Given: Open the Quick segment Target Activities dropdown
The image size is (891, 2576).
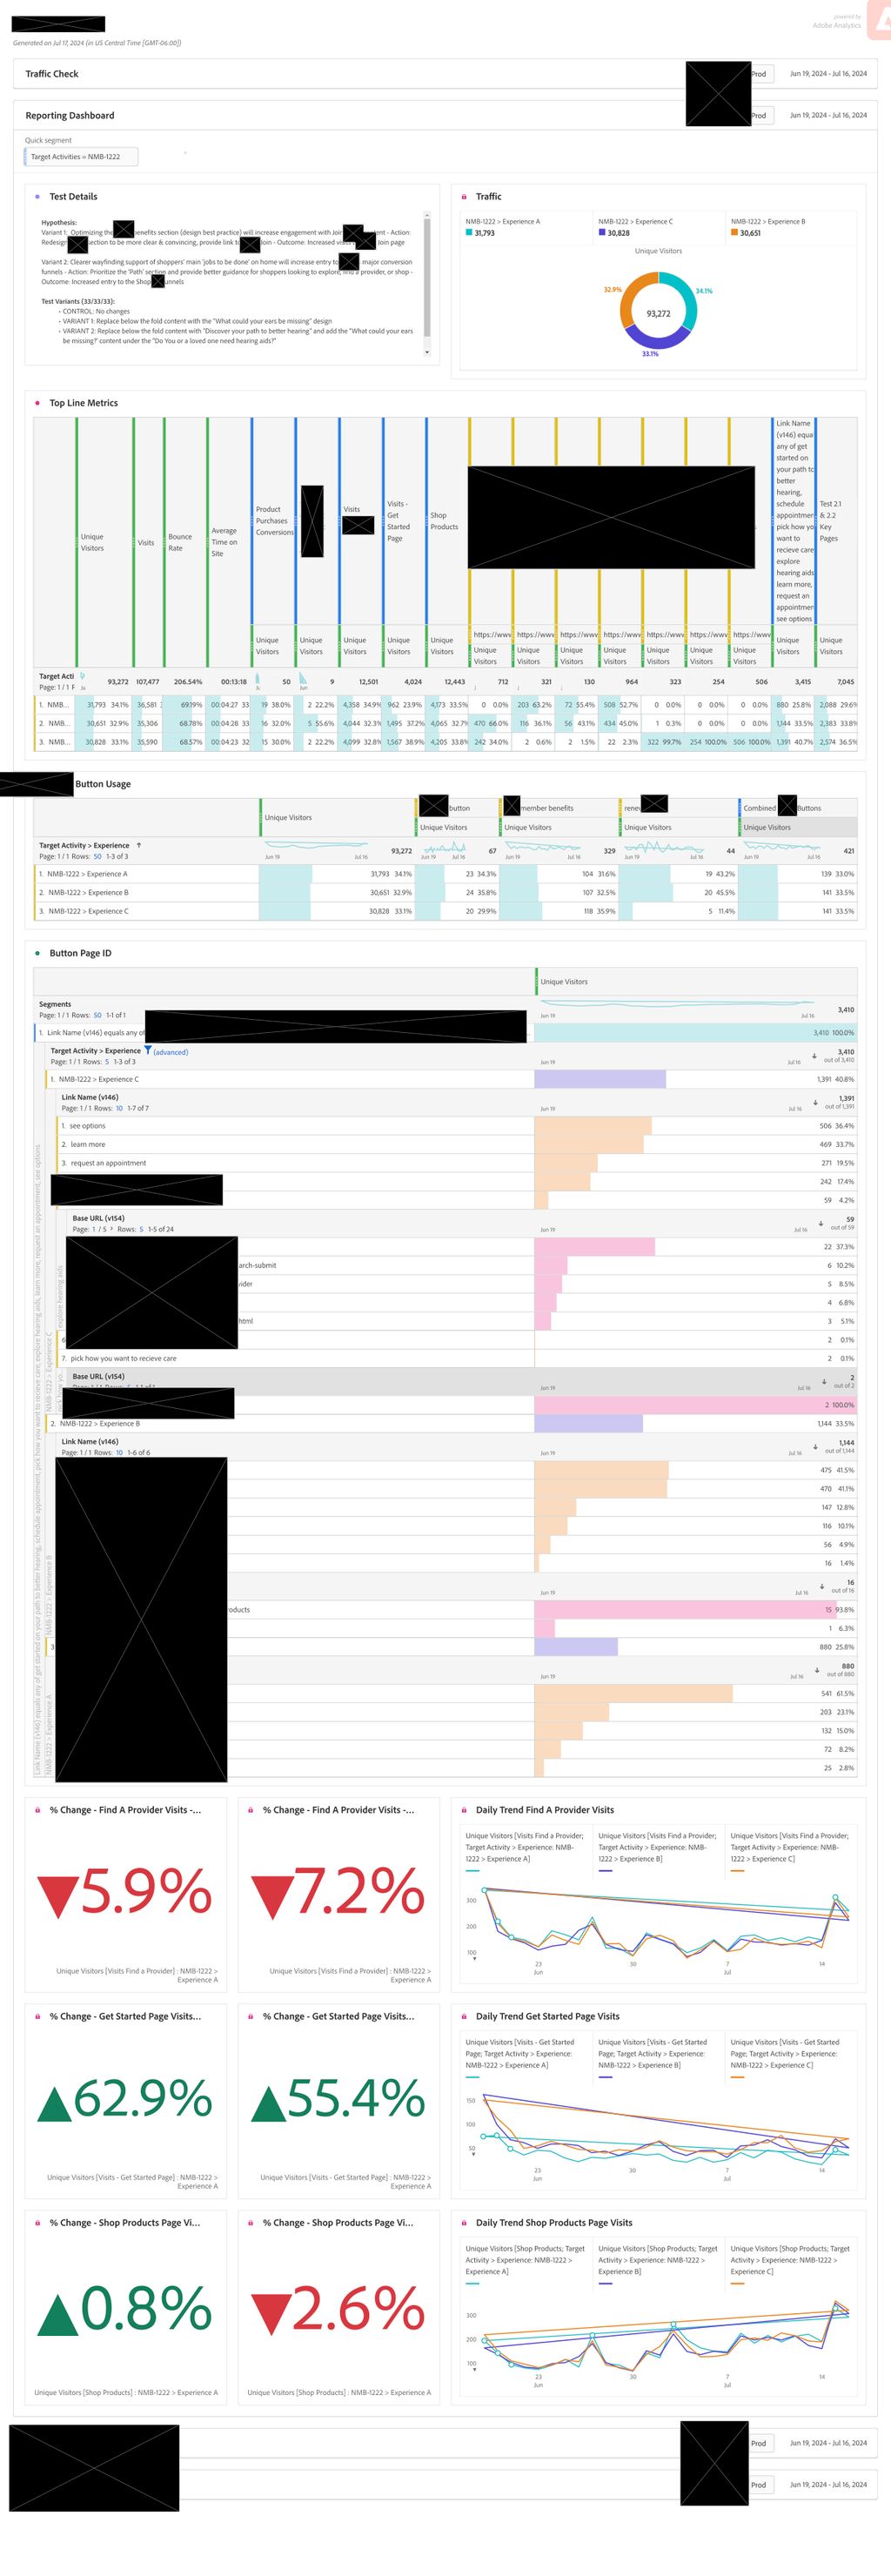Looking at the screenshot, I should [81, 157].
